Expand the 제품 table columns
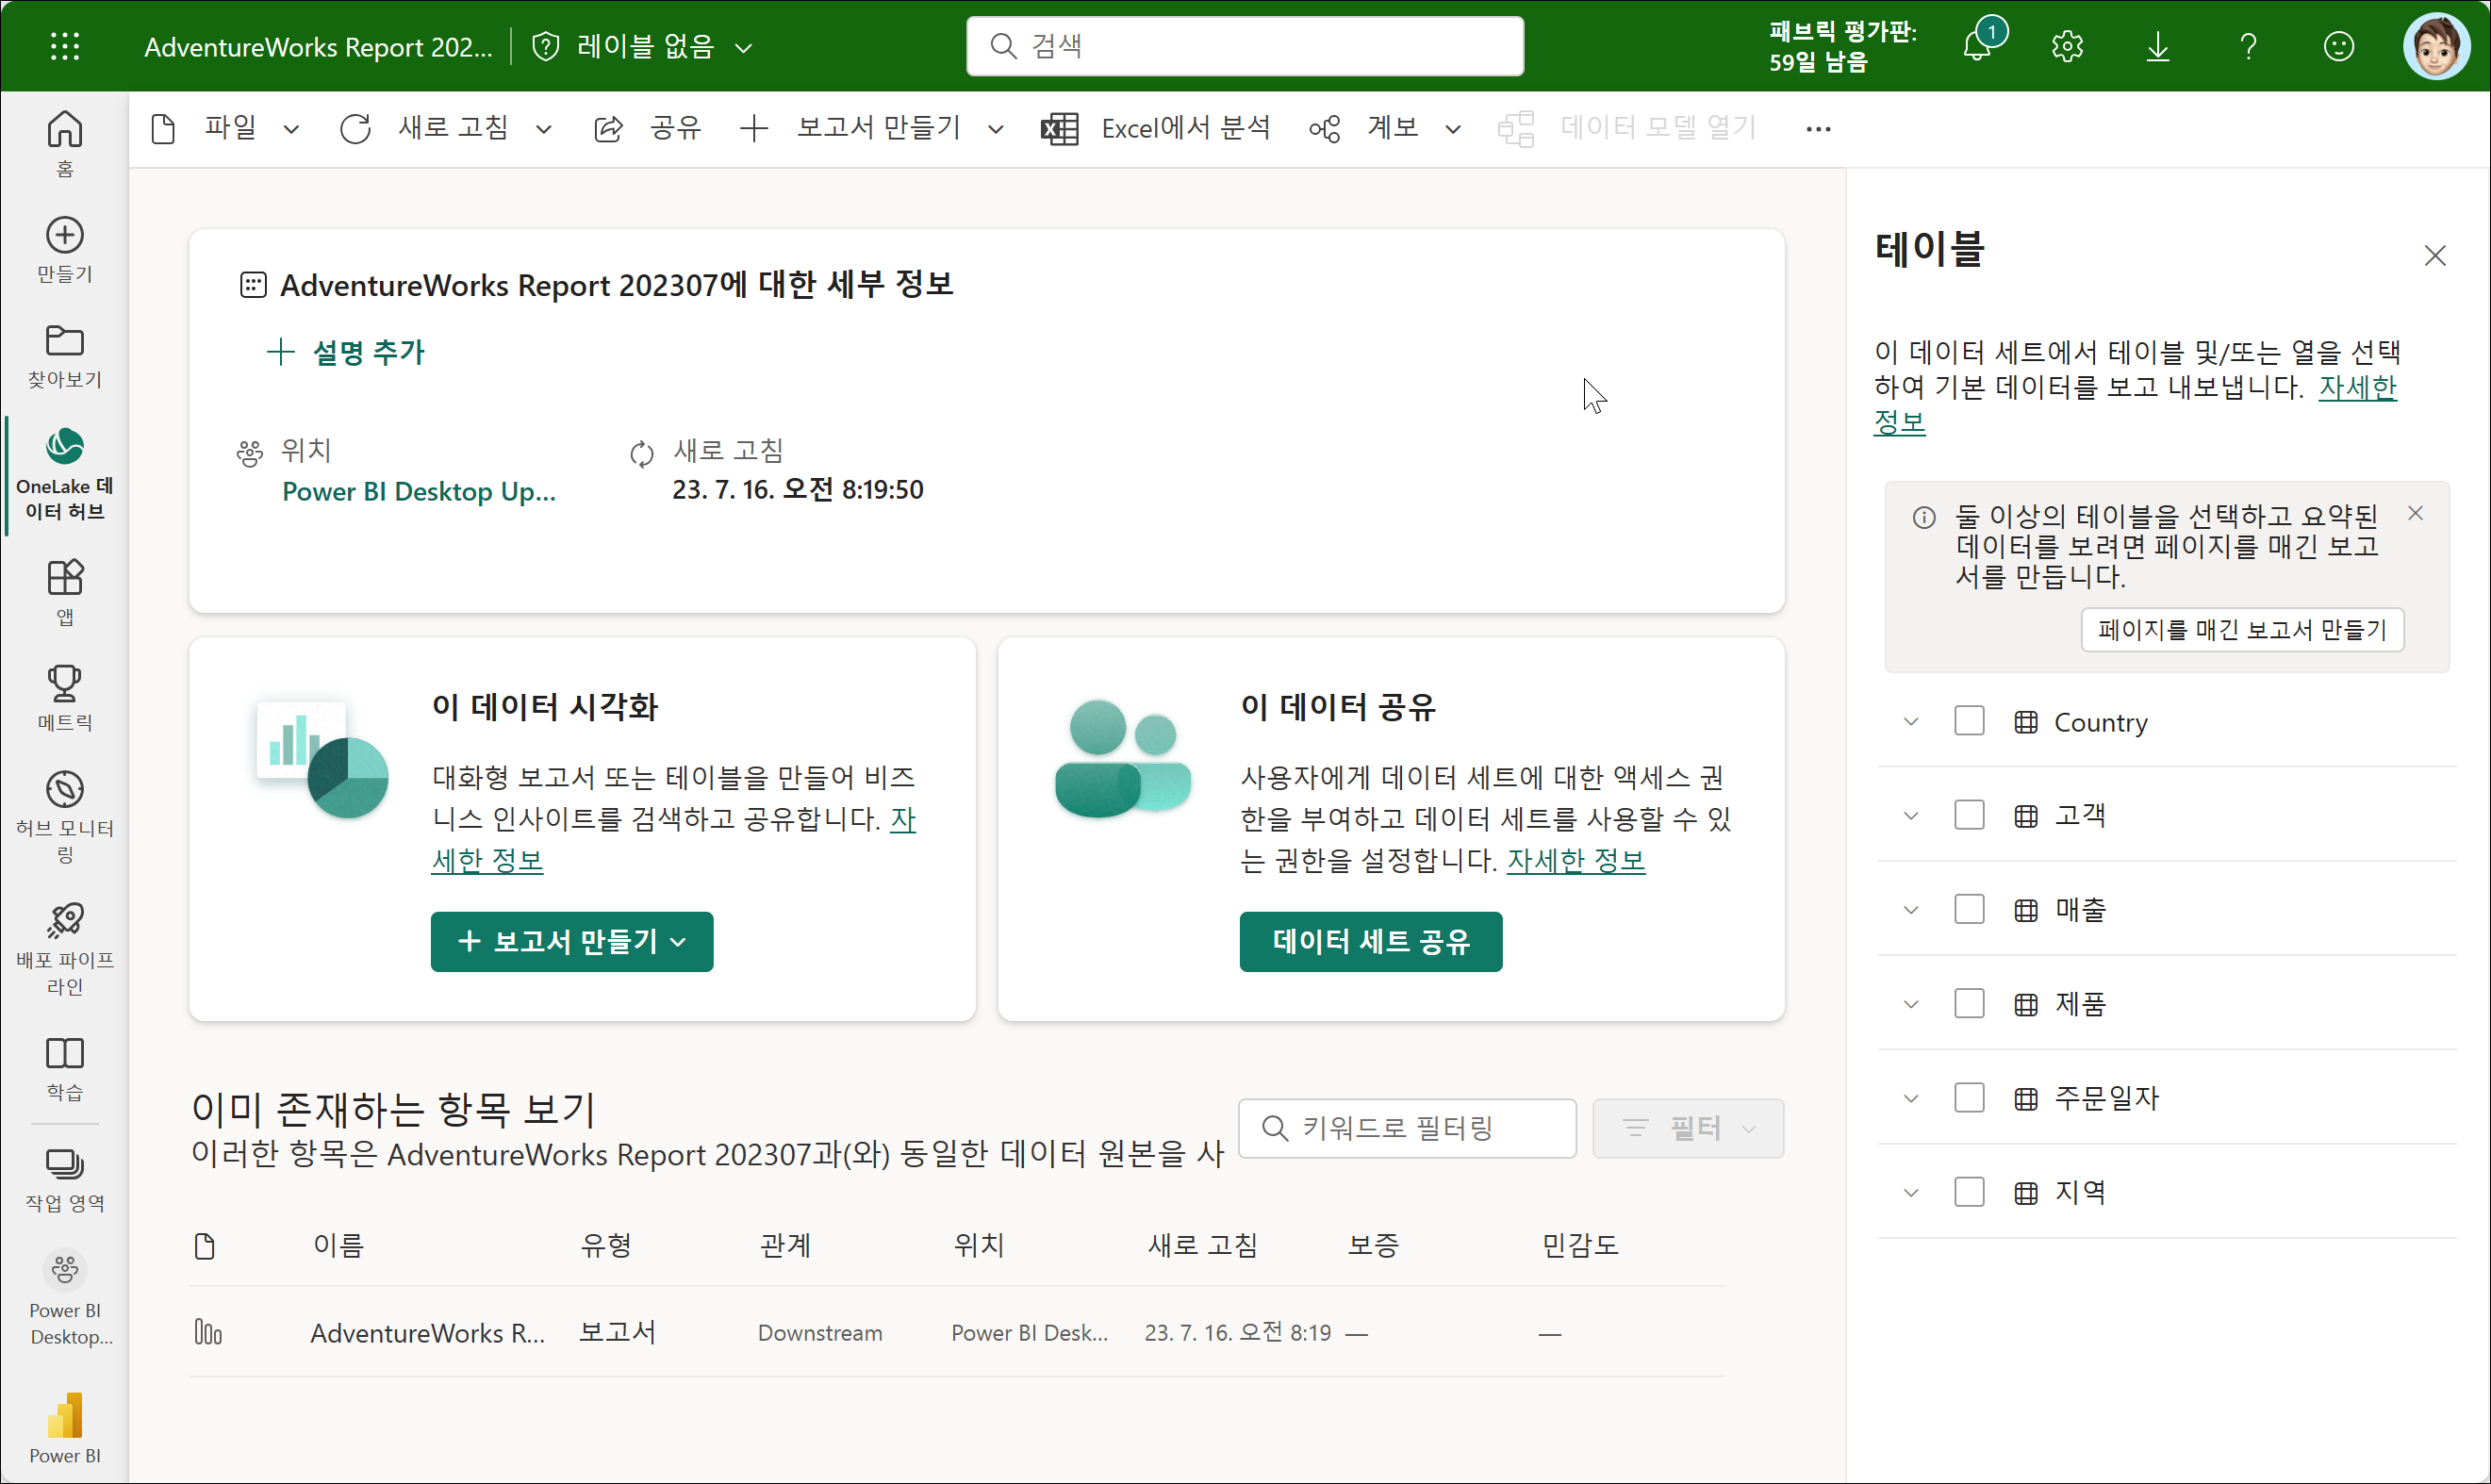This screenshot has width=2491, height=1484. 1911,1004
